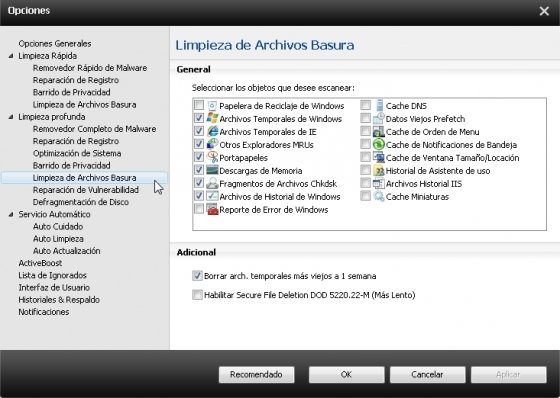This screenshot has height=398, width=560.
Task: Open ActiveBoost settings
Action: 40,263
